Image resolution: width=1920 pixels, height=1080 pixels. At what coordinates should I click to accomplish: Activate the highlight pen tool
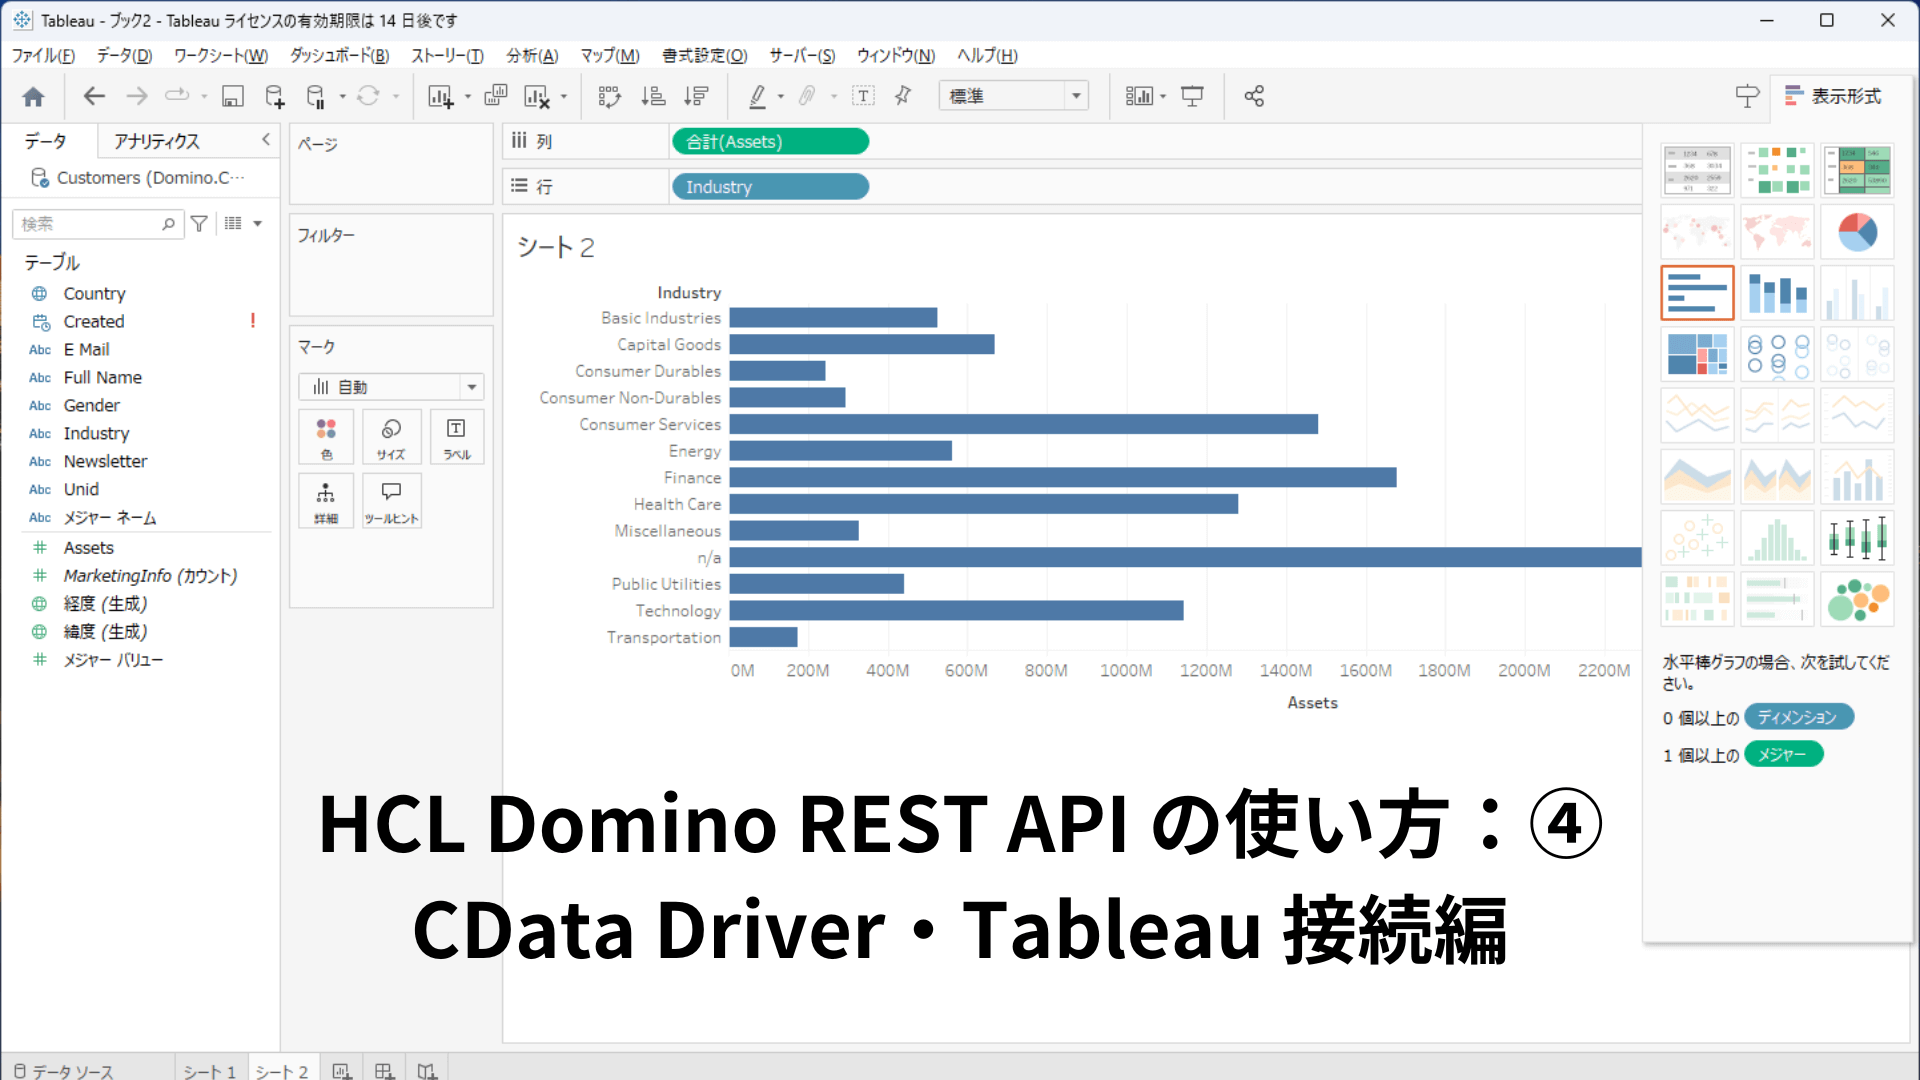758,95
